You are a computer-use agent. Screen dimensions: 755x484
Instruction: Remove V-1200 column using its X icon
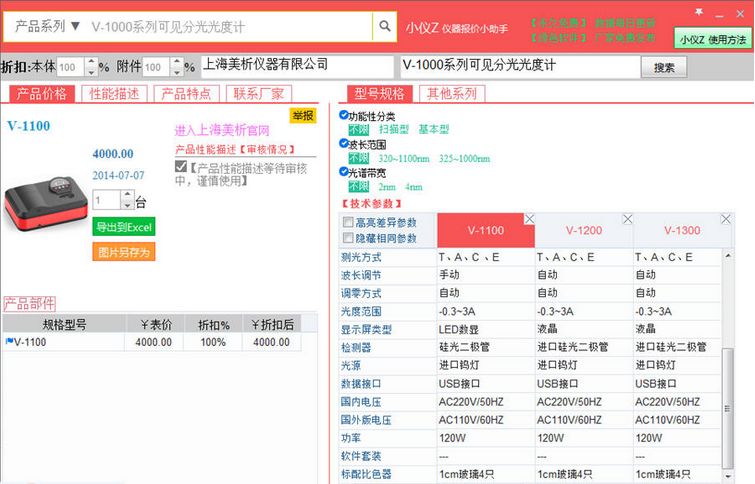point(627,219)
